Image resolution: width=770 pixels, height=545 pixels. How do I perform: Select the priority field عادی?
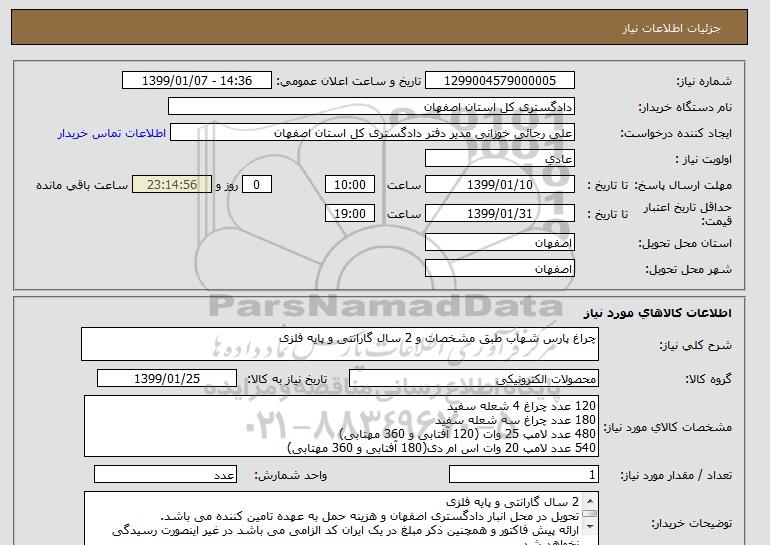(499, 159)
